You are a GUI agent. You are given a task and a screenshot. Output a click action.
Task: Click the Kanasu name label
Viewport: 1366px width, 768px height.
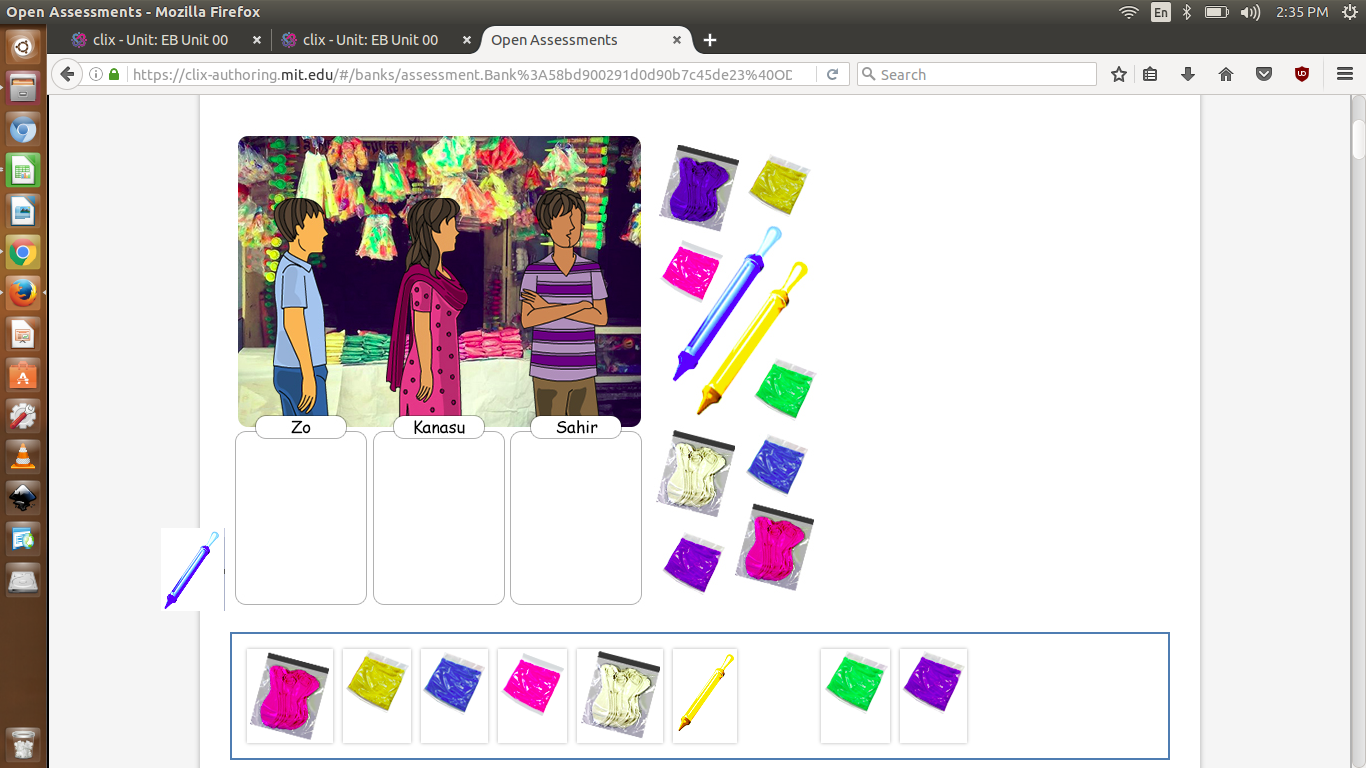click(439, 427)
